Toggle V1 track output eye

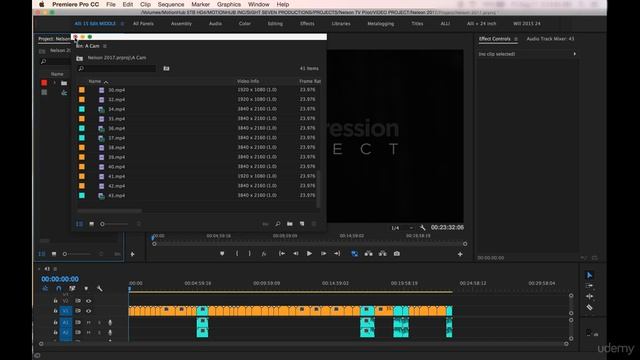89,311
